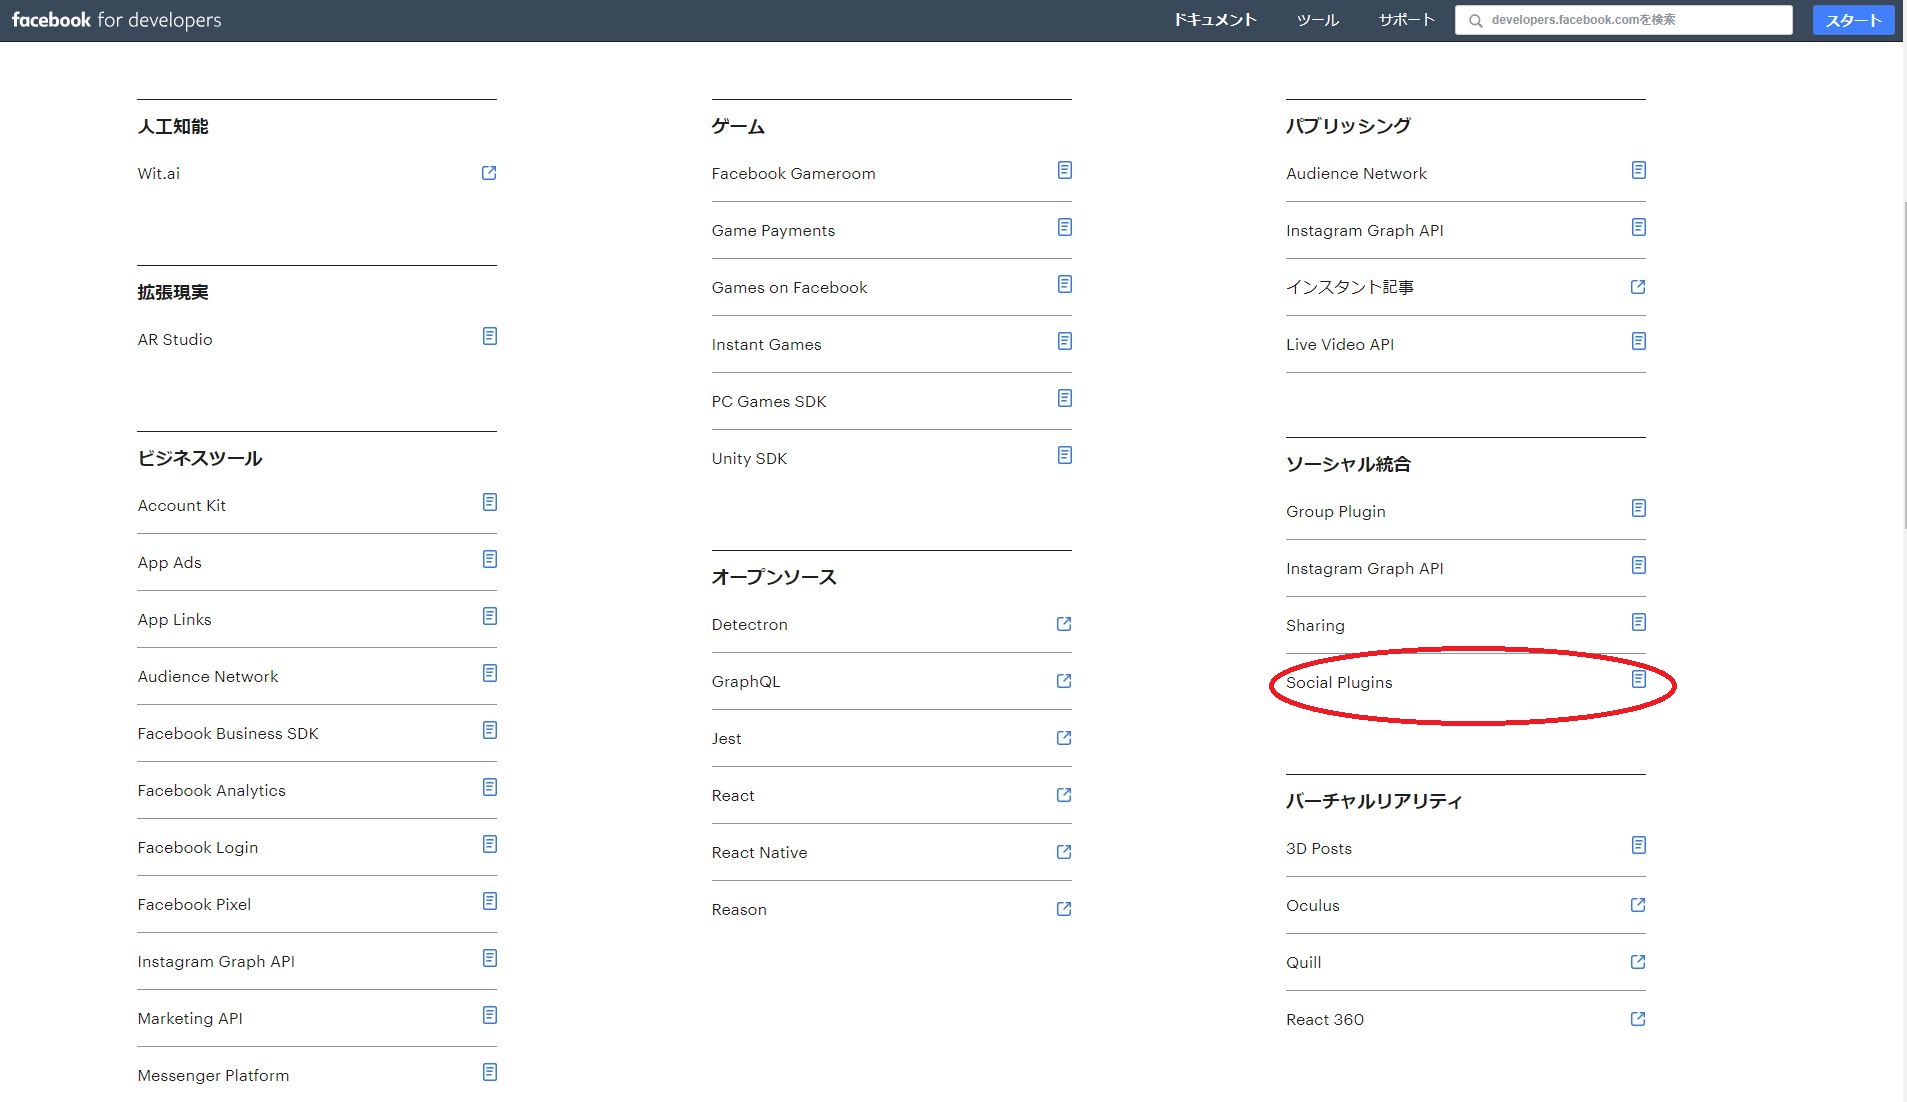Open the external link icon for GraphQL

click(x=1064, y=681)
